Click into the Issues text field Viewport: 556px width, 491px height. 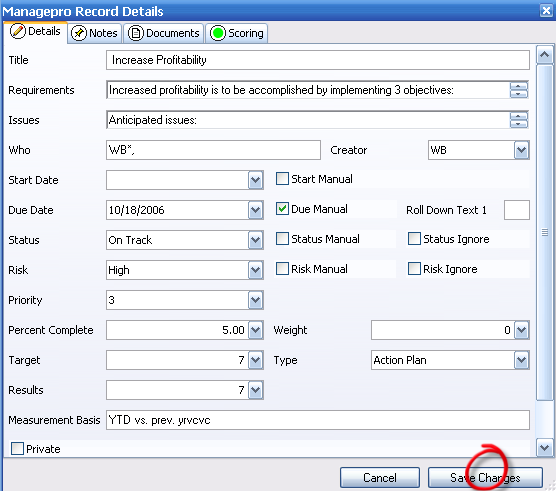pyautogui.click(x=308, y=120)
